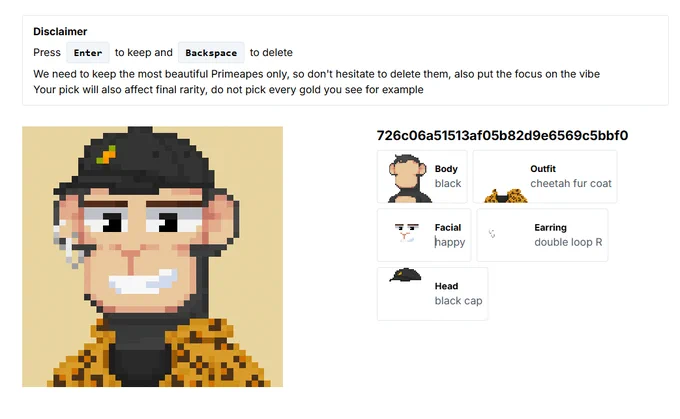Viewport: 680px width, 419px height.
Task: Click the 'double loop R' value text
Action: (x=568, y=242)
